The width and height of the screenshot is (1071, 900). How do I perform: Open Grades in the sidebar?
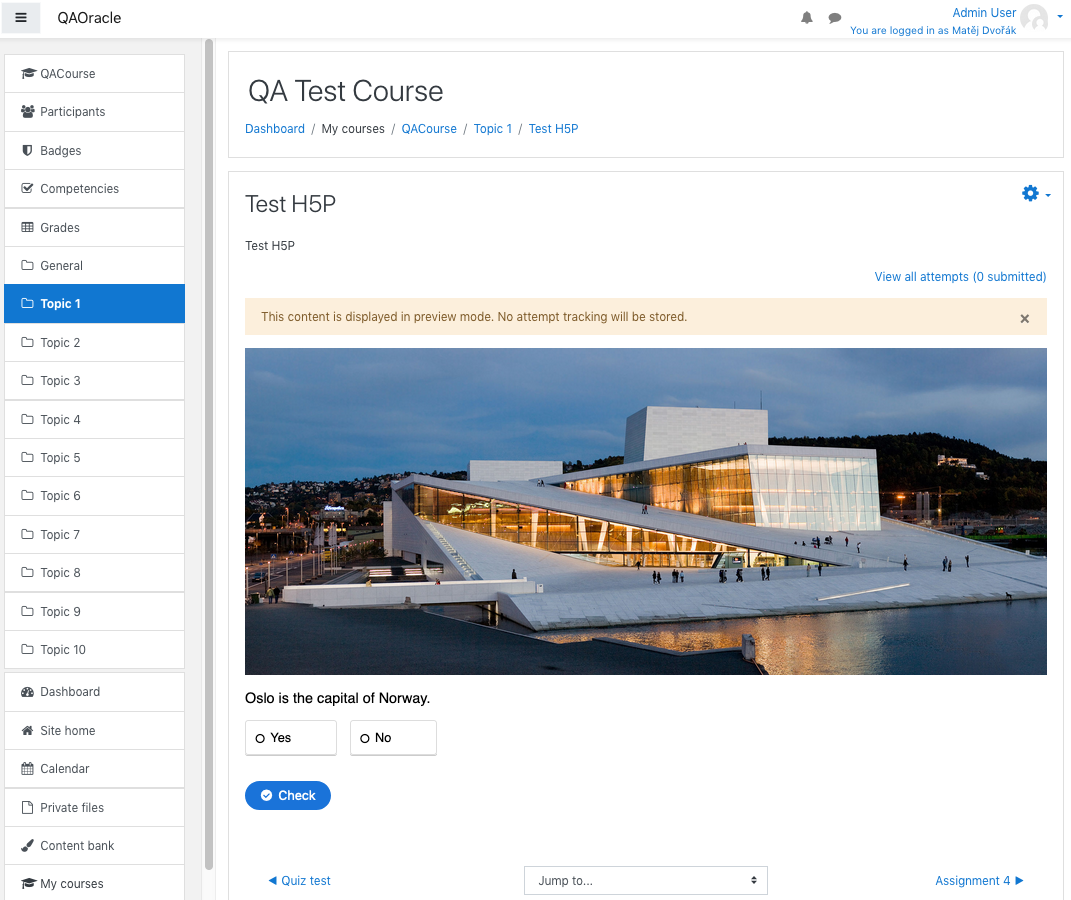tap(94, 227)
